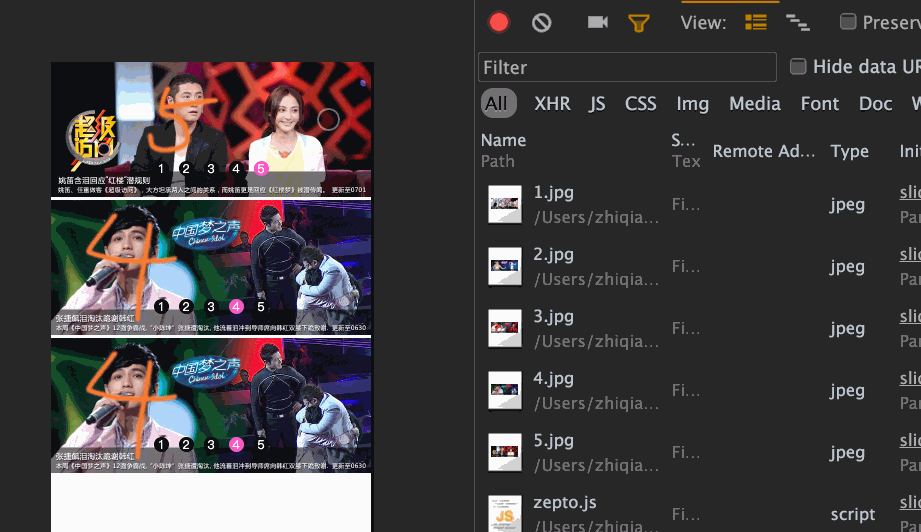Image resolution: width=921 pixels, height=532 pixels.
Task: Filter requests by Font
Action: click(820, 104)
